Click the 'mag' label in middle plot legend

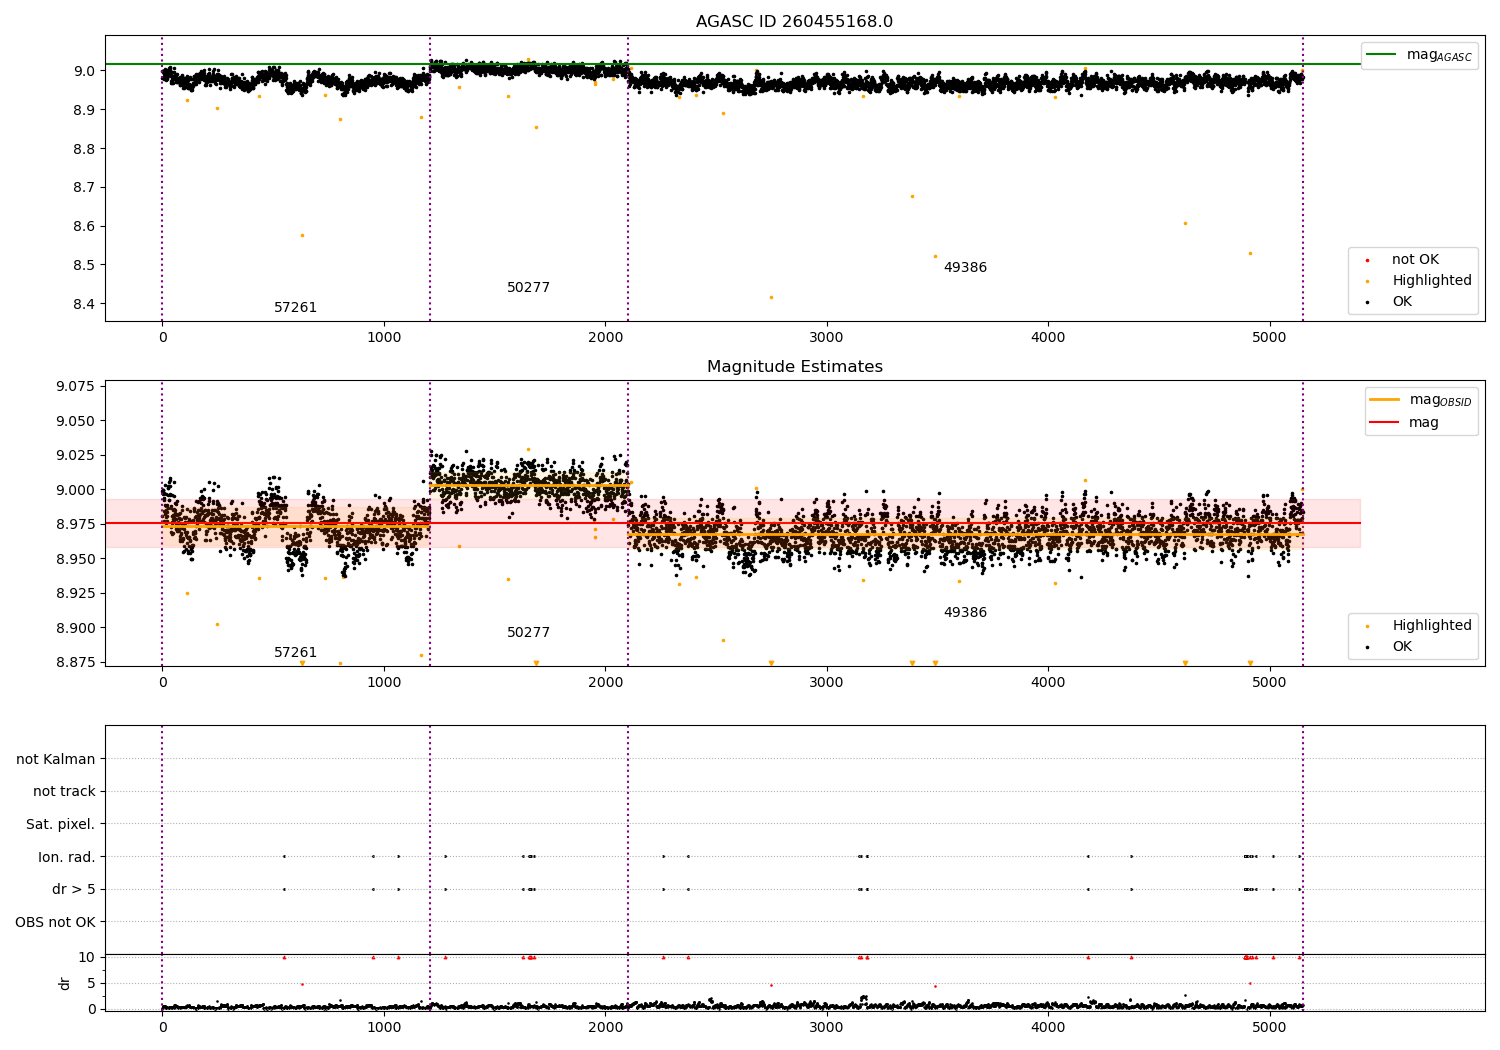pos(1424,423)
